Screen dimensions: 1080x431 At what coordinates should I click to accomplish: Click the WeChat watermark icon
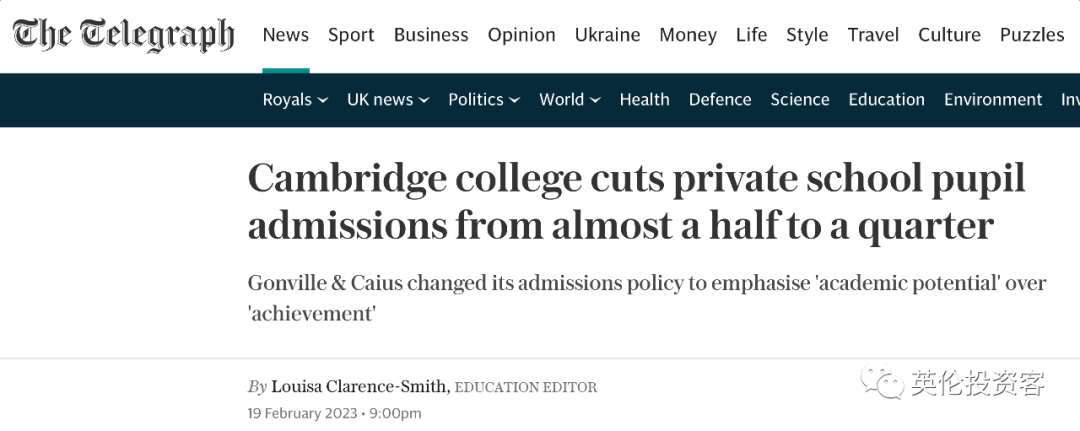[x=882, y=381]
